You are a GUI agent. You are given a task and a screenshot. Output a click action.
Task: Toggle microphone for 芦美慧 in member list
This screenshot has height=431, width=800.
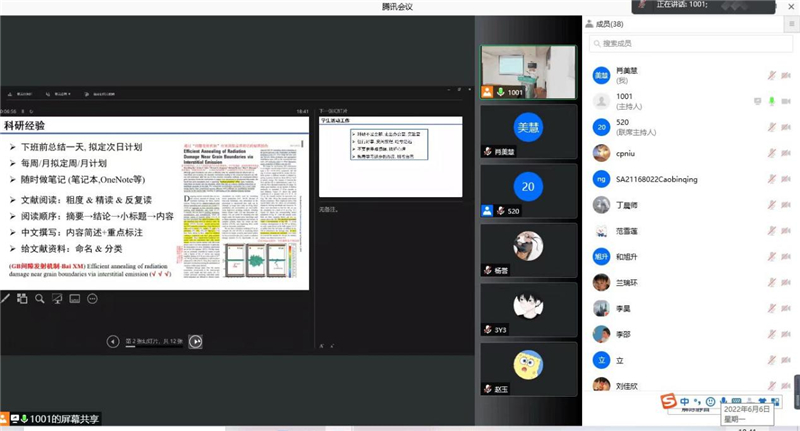(771, 75)
